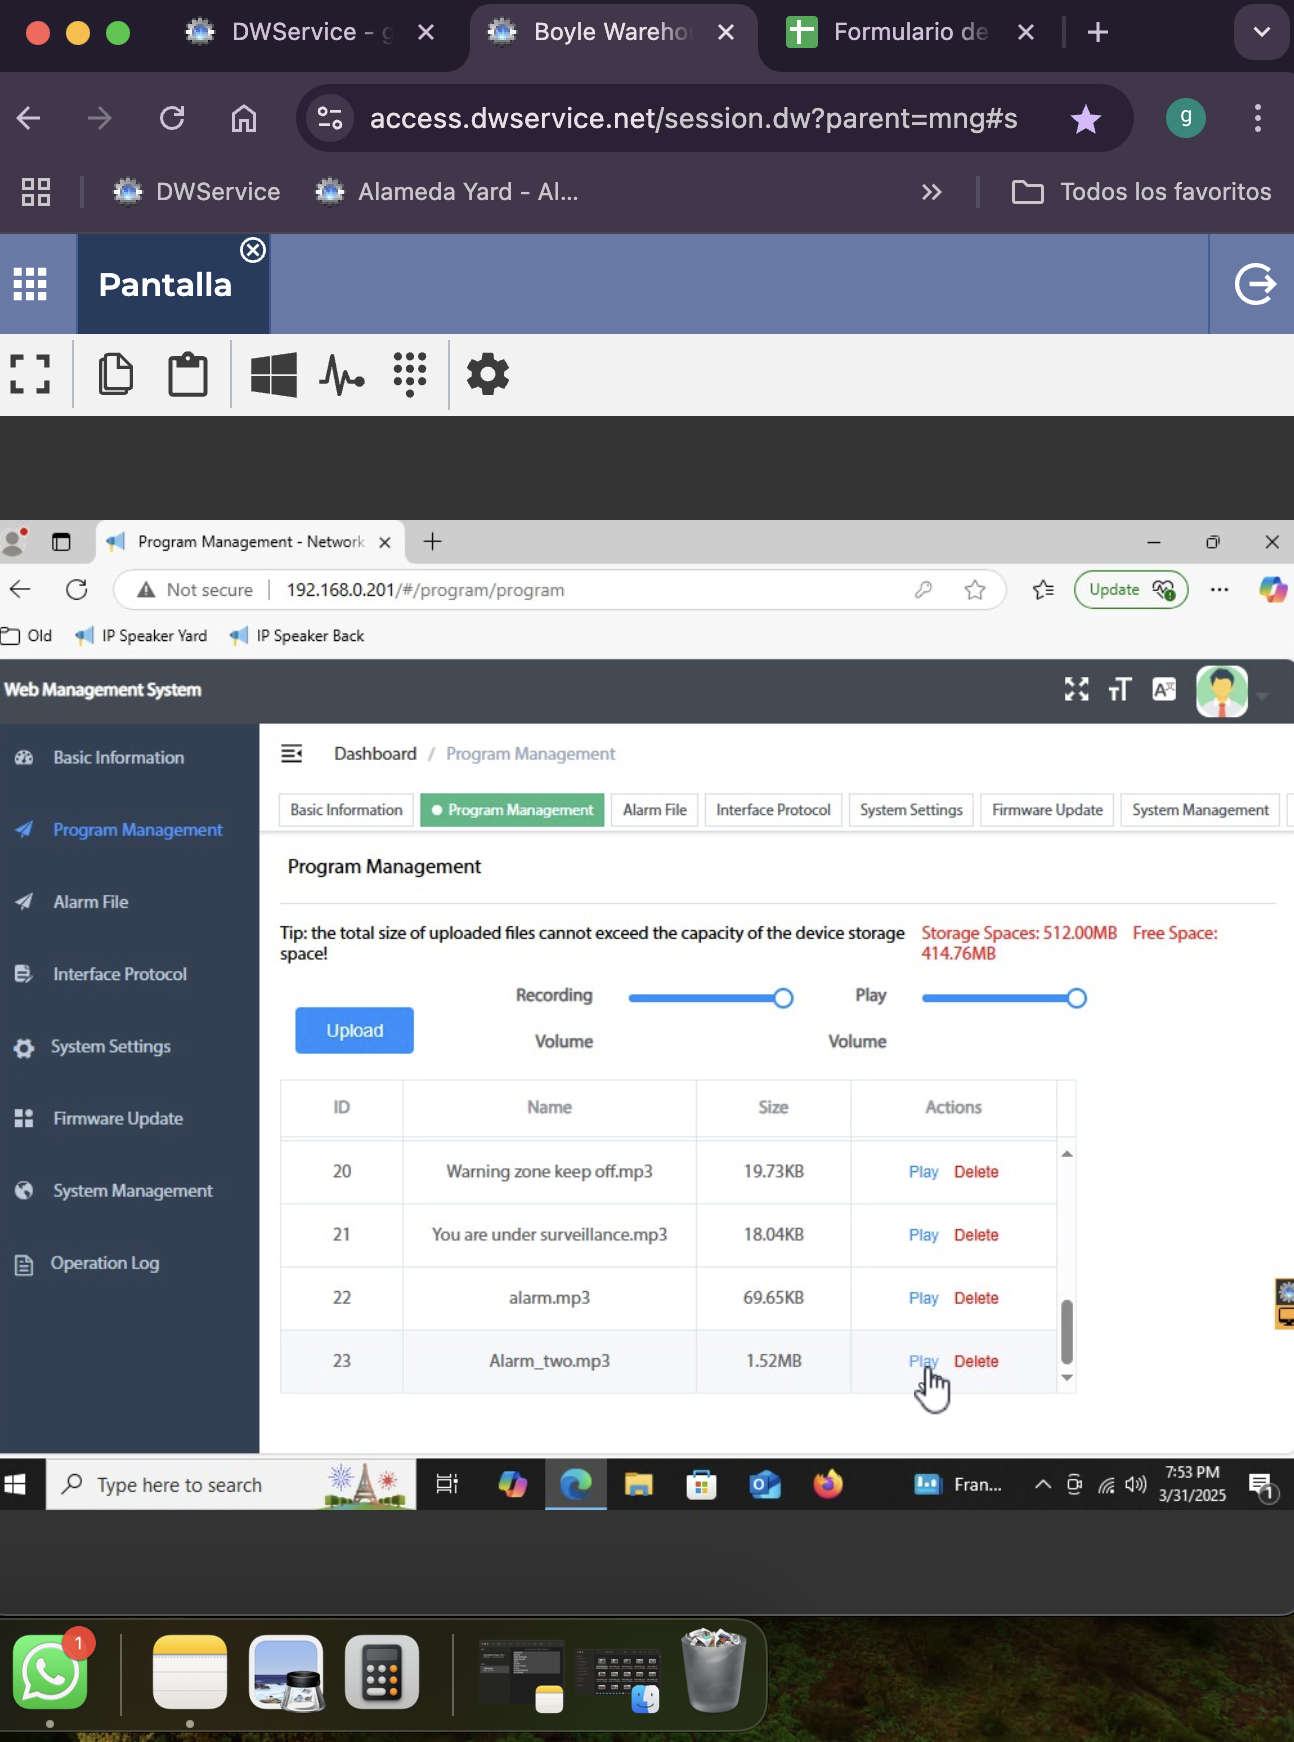Play Warning zone keep off.mp3
Viewport: 1294px width, 1742px height.
coord(923,1171)
